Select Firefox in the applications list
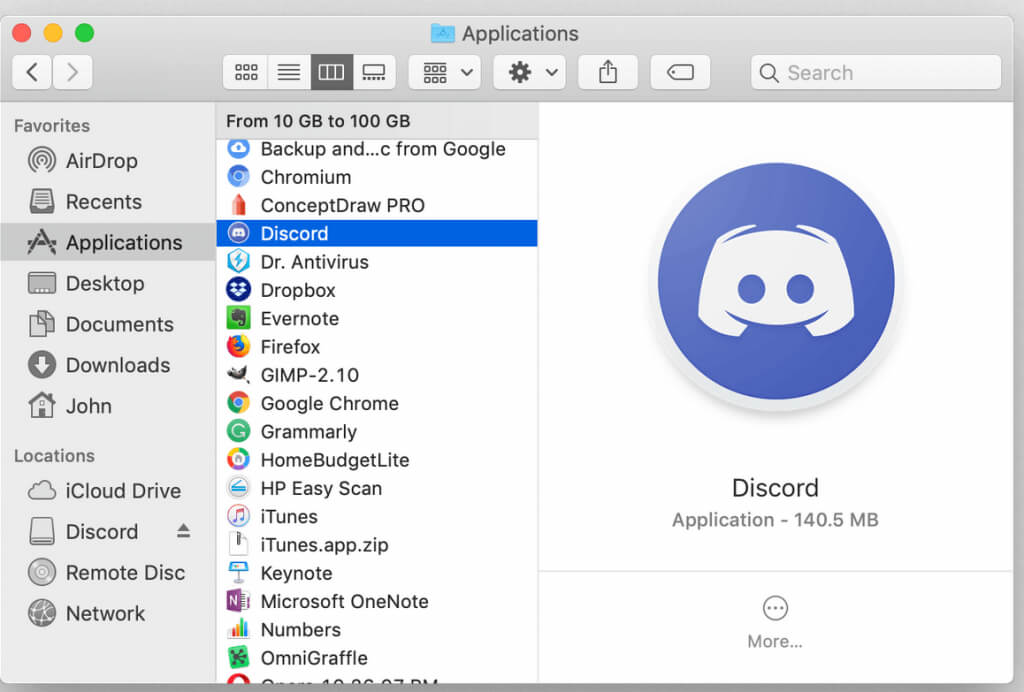This screenshot has height=692, width=1024. point(290,347)
